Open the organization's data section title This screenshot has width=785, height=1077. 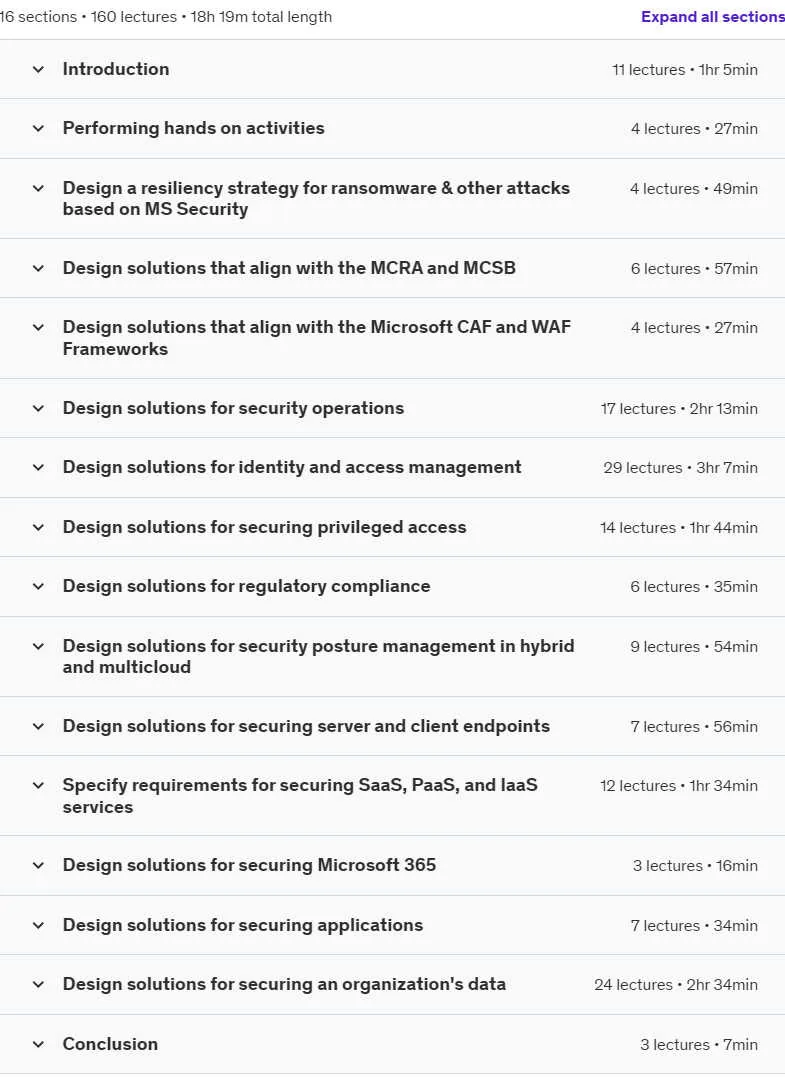pyautogui.click(x=284, y=984)
